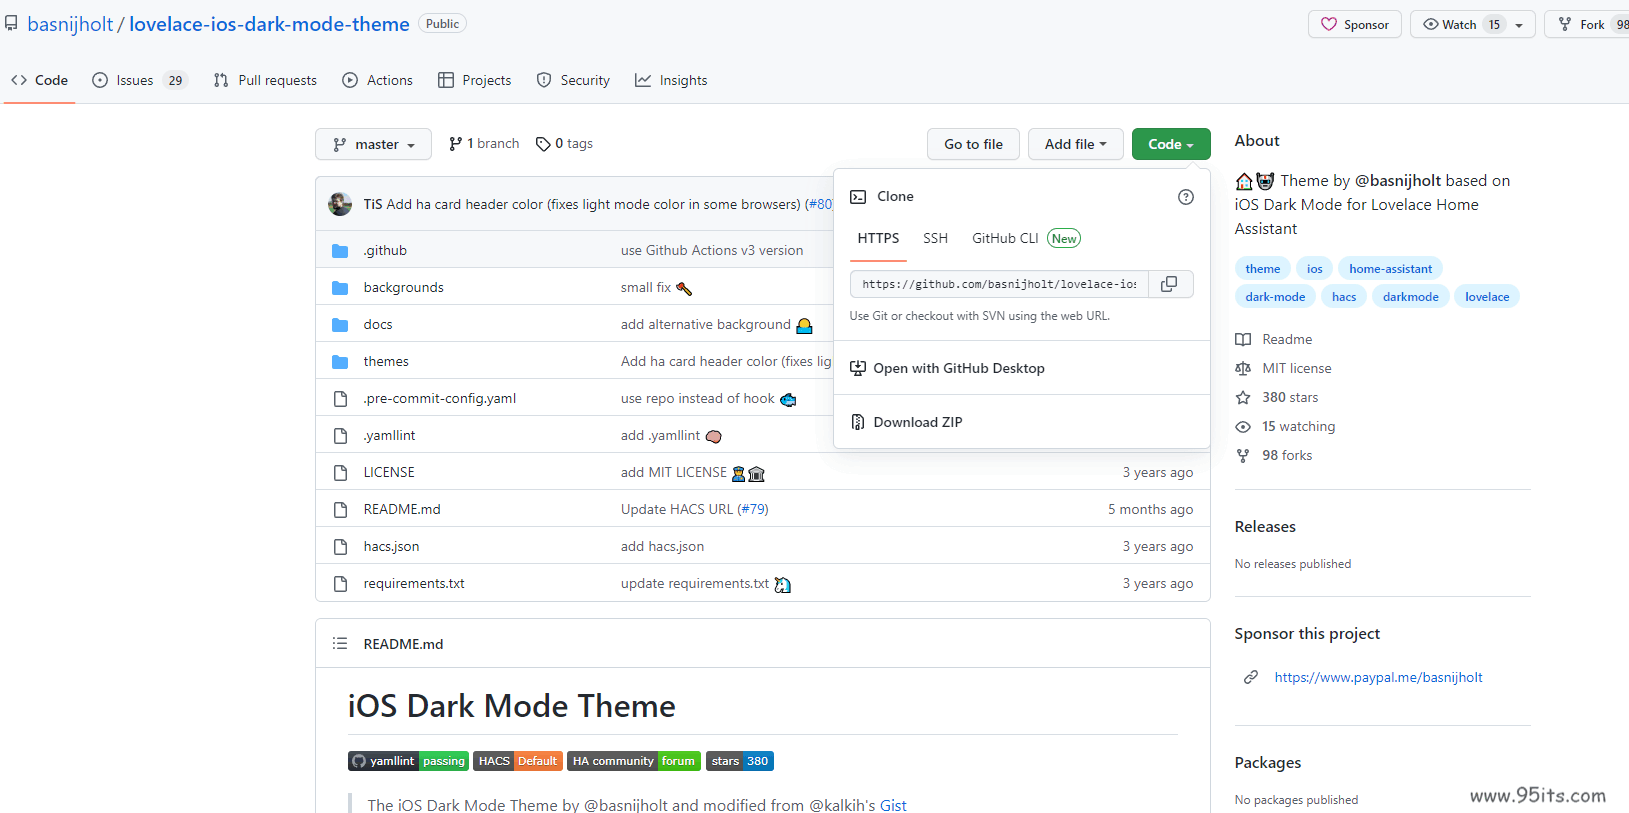
Task: Click the themes folder icon
Action: (340, 362)
